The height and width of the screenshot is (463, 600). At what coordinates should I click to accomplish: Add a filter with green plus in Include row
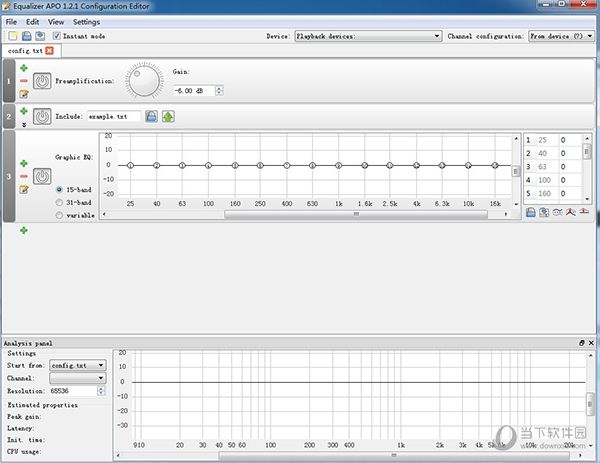coord(24,111)
